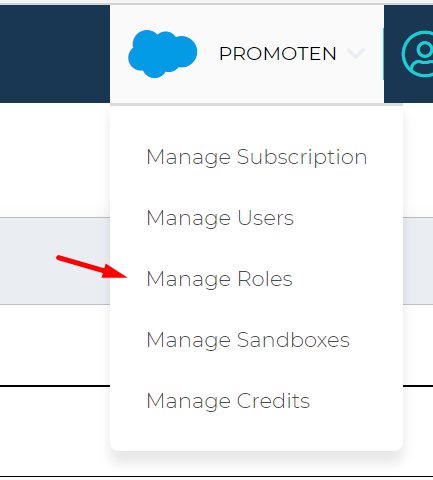Click the dark navy header left of PROMOTEN
433x480 pixels.
55,54
